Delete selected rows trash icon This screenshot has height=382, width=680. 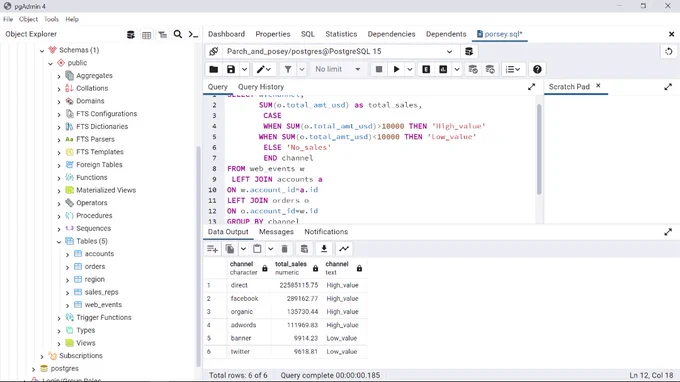(284, 249)
